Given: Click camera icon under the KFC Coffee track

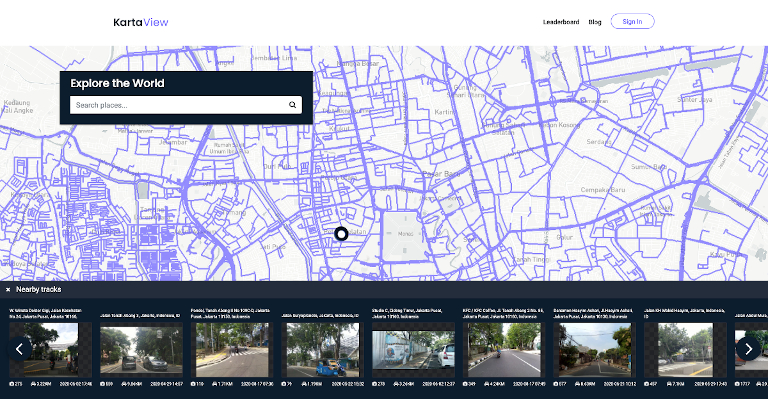Looking at the screenshot, I should [465, 384].
